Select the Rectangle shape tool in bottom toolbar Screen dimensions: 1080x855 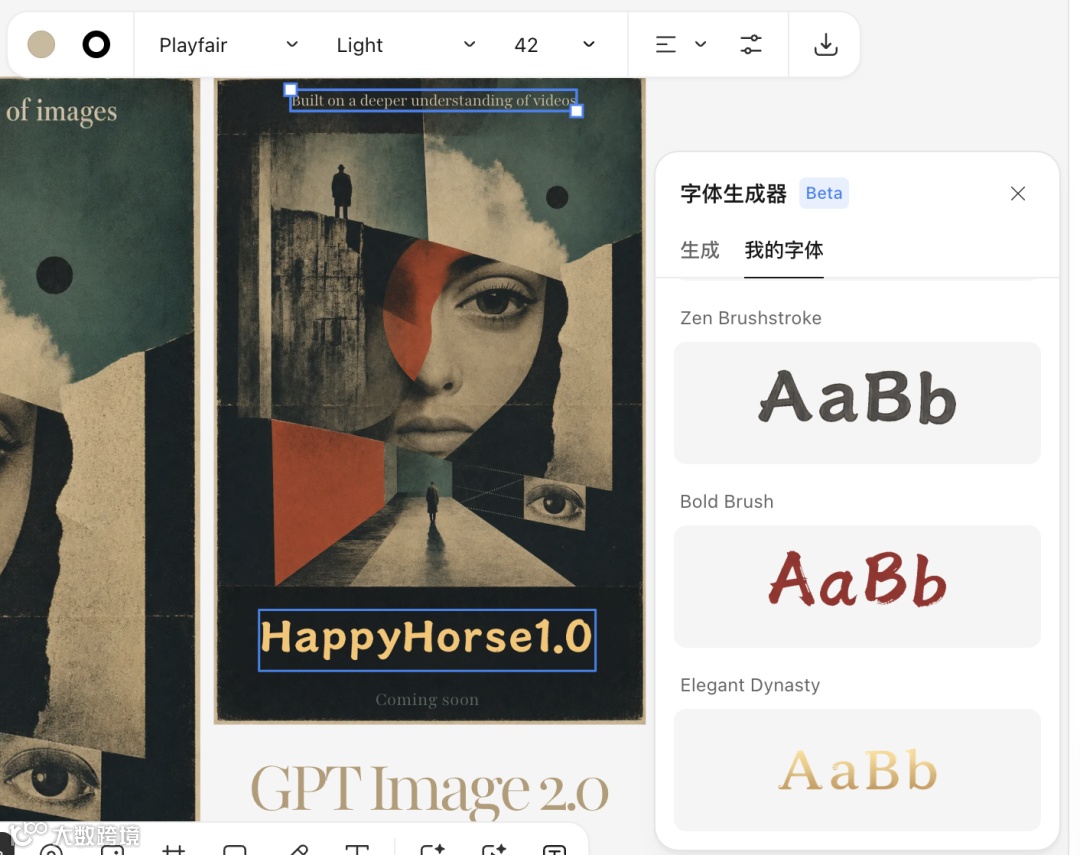[235, 849]
